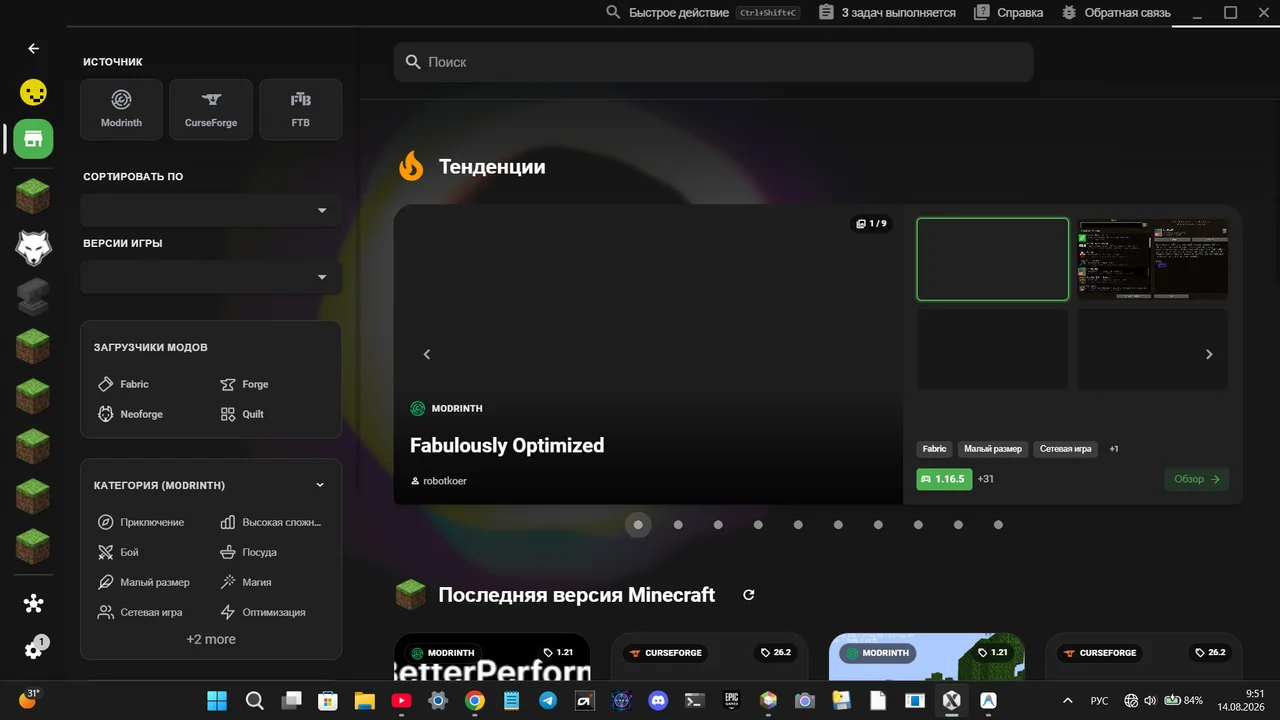Open Windows Start menu
Image resolution: width=1280 pixels, height=720 pixels.
(x=217, y=700)
